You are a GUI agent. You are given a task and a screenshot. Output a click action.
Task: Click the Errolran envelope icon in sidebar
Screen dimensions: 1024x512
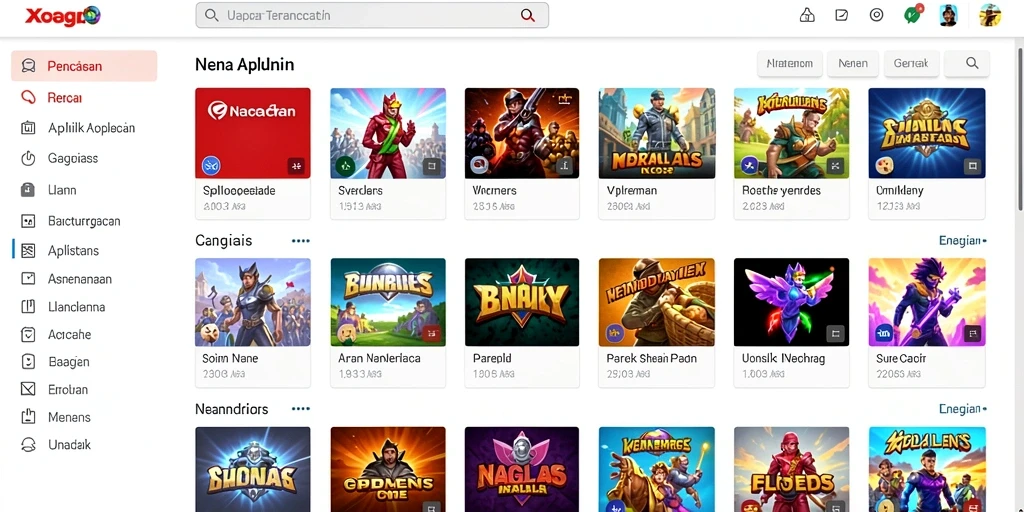tap(27, 389)
